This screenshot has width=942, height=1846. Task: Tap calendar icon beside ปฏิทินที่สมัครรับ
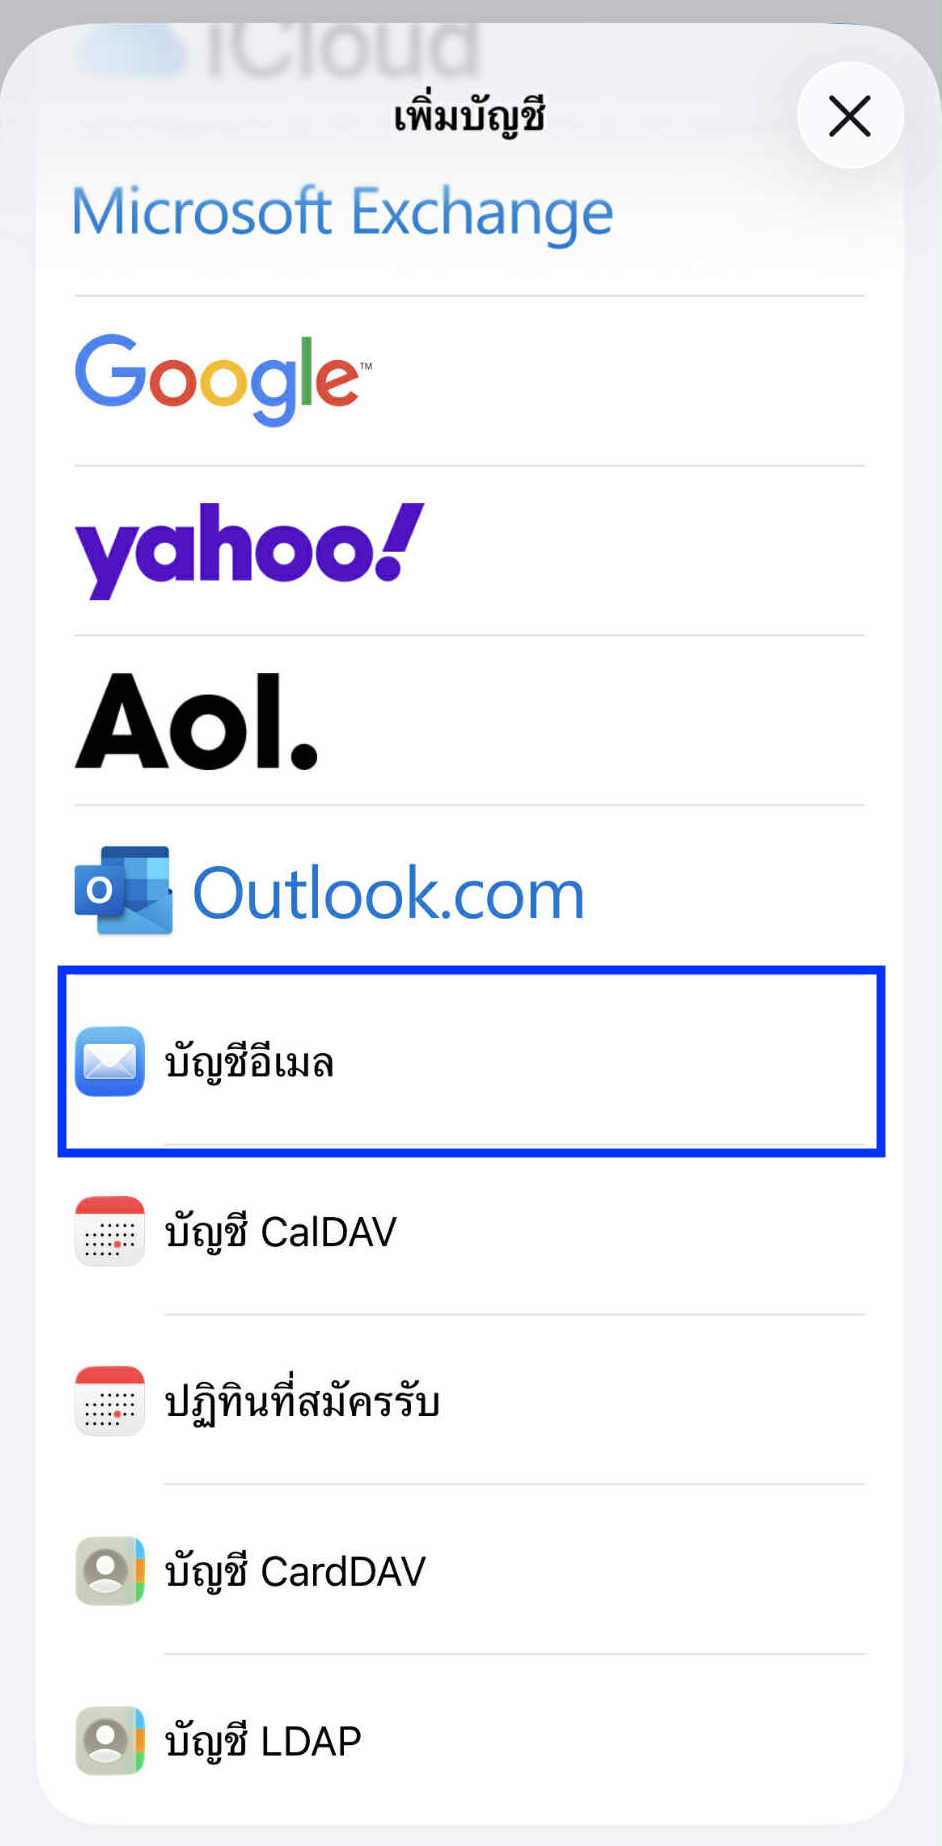click(x=110, y=1401)
